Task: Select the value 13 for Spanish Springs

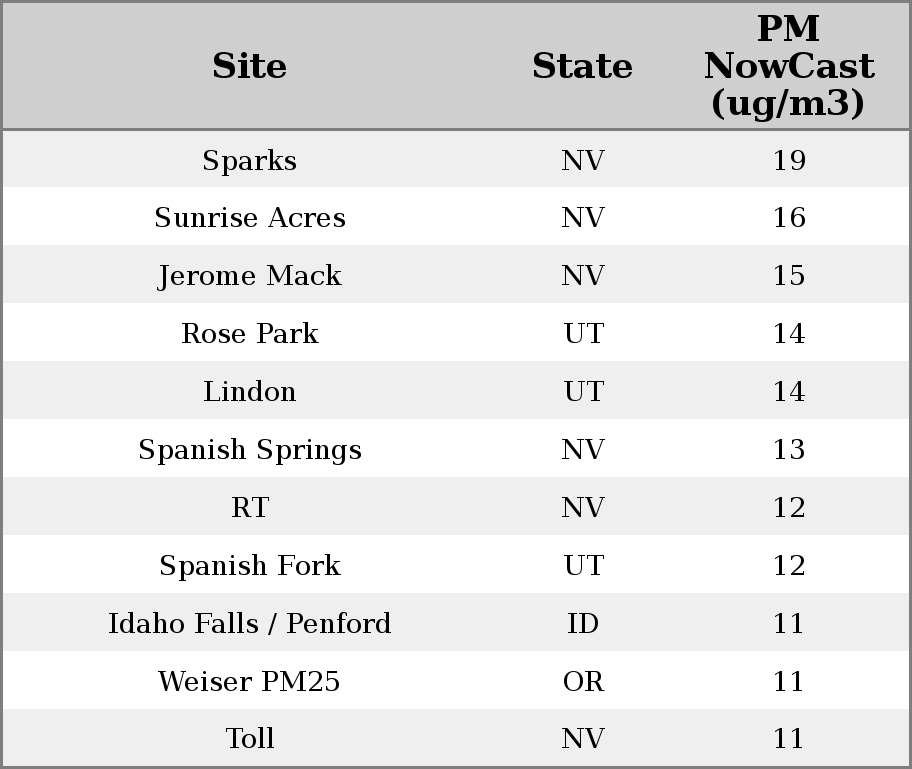Action: 789,450
